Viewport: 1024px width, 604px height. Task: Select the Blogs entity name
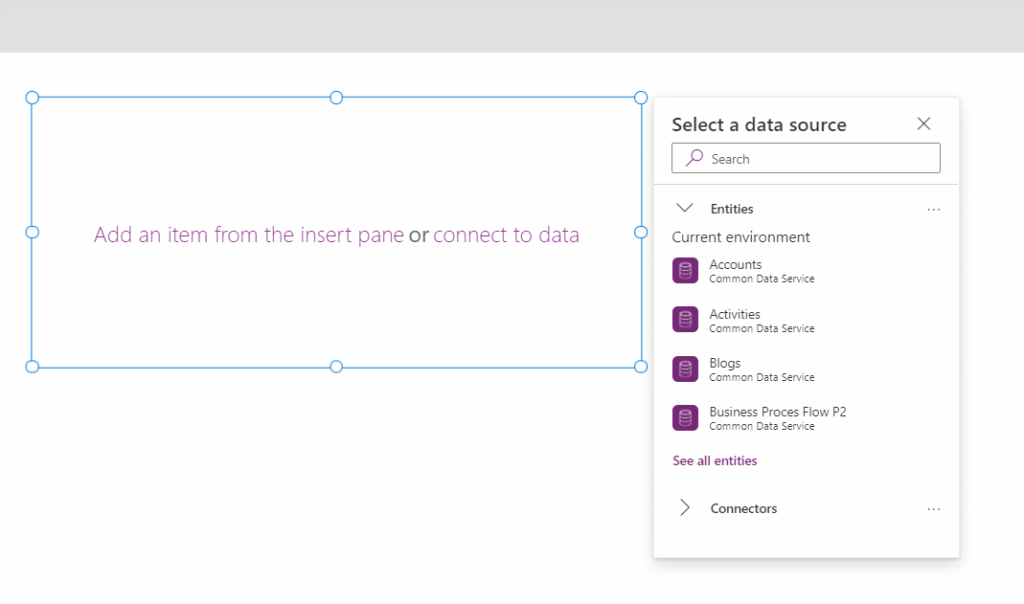(x=725, y=363)
